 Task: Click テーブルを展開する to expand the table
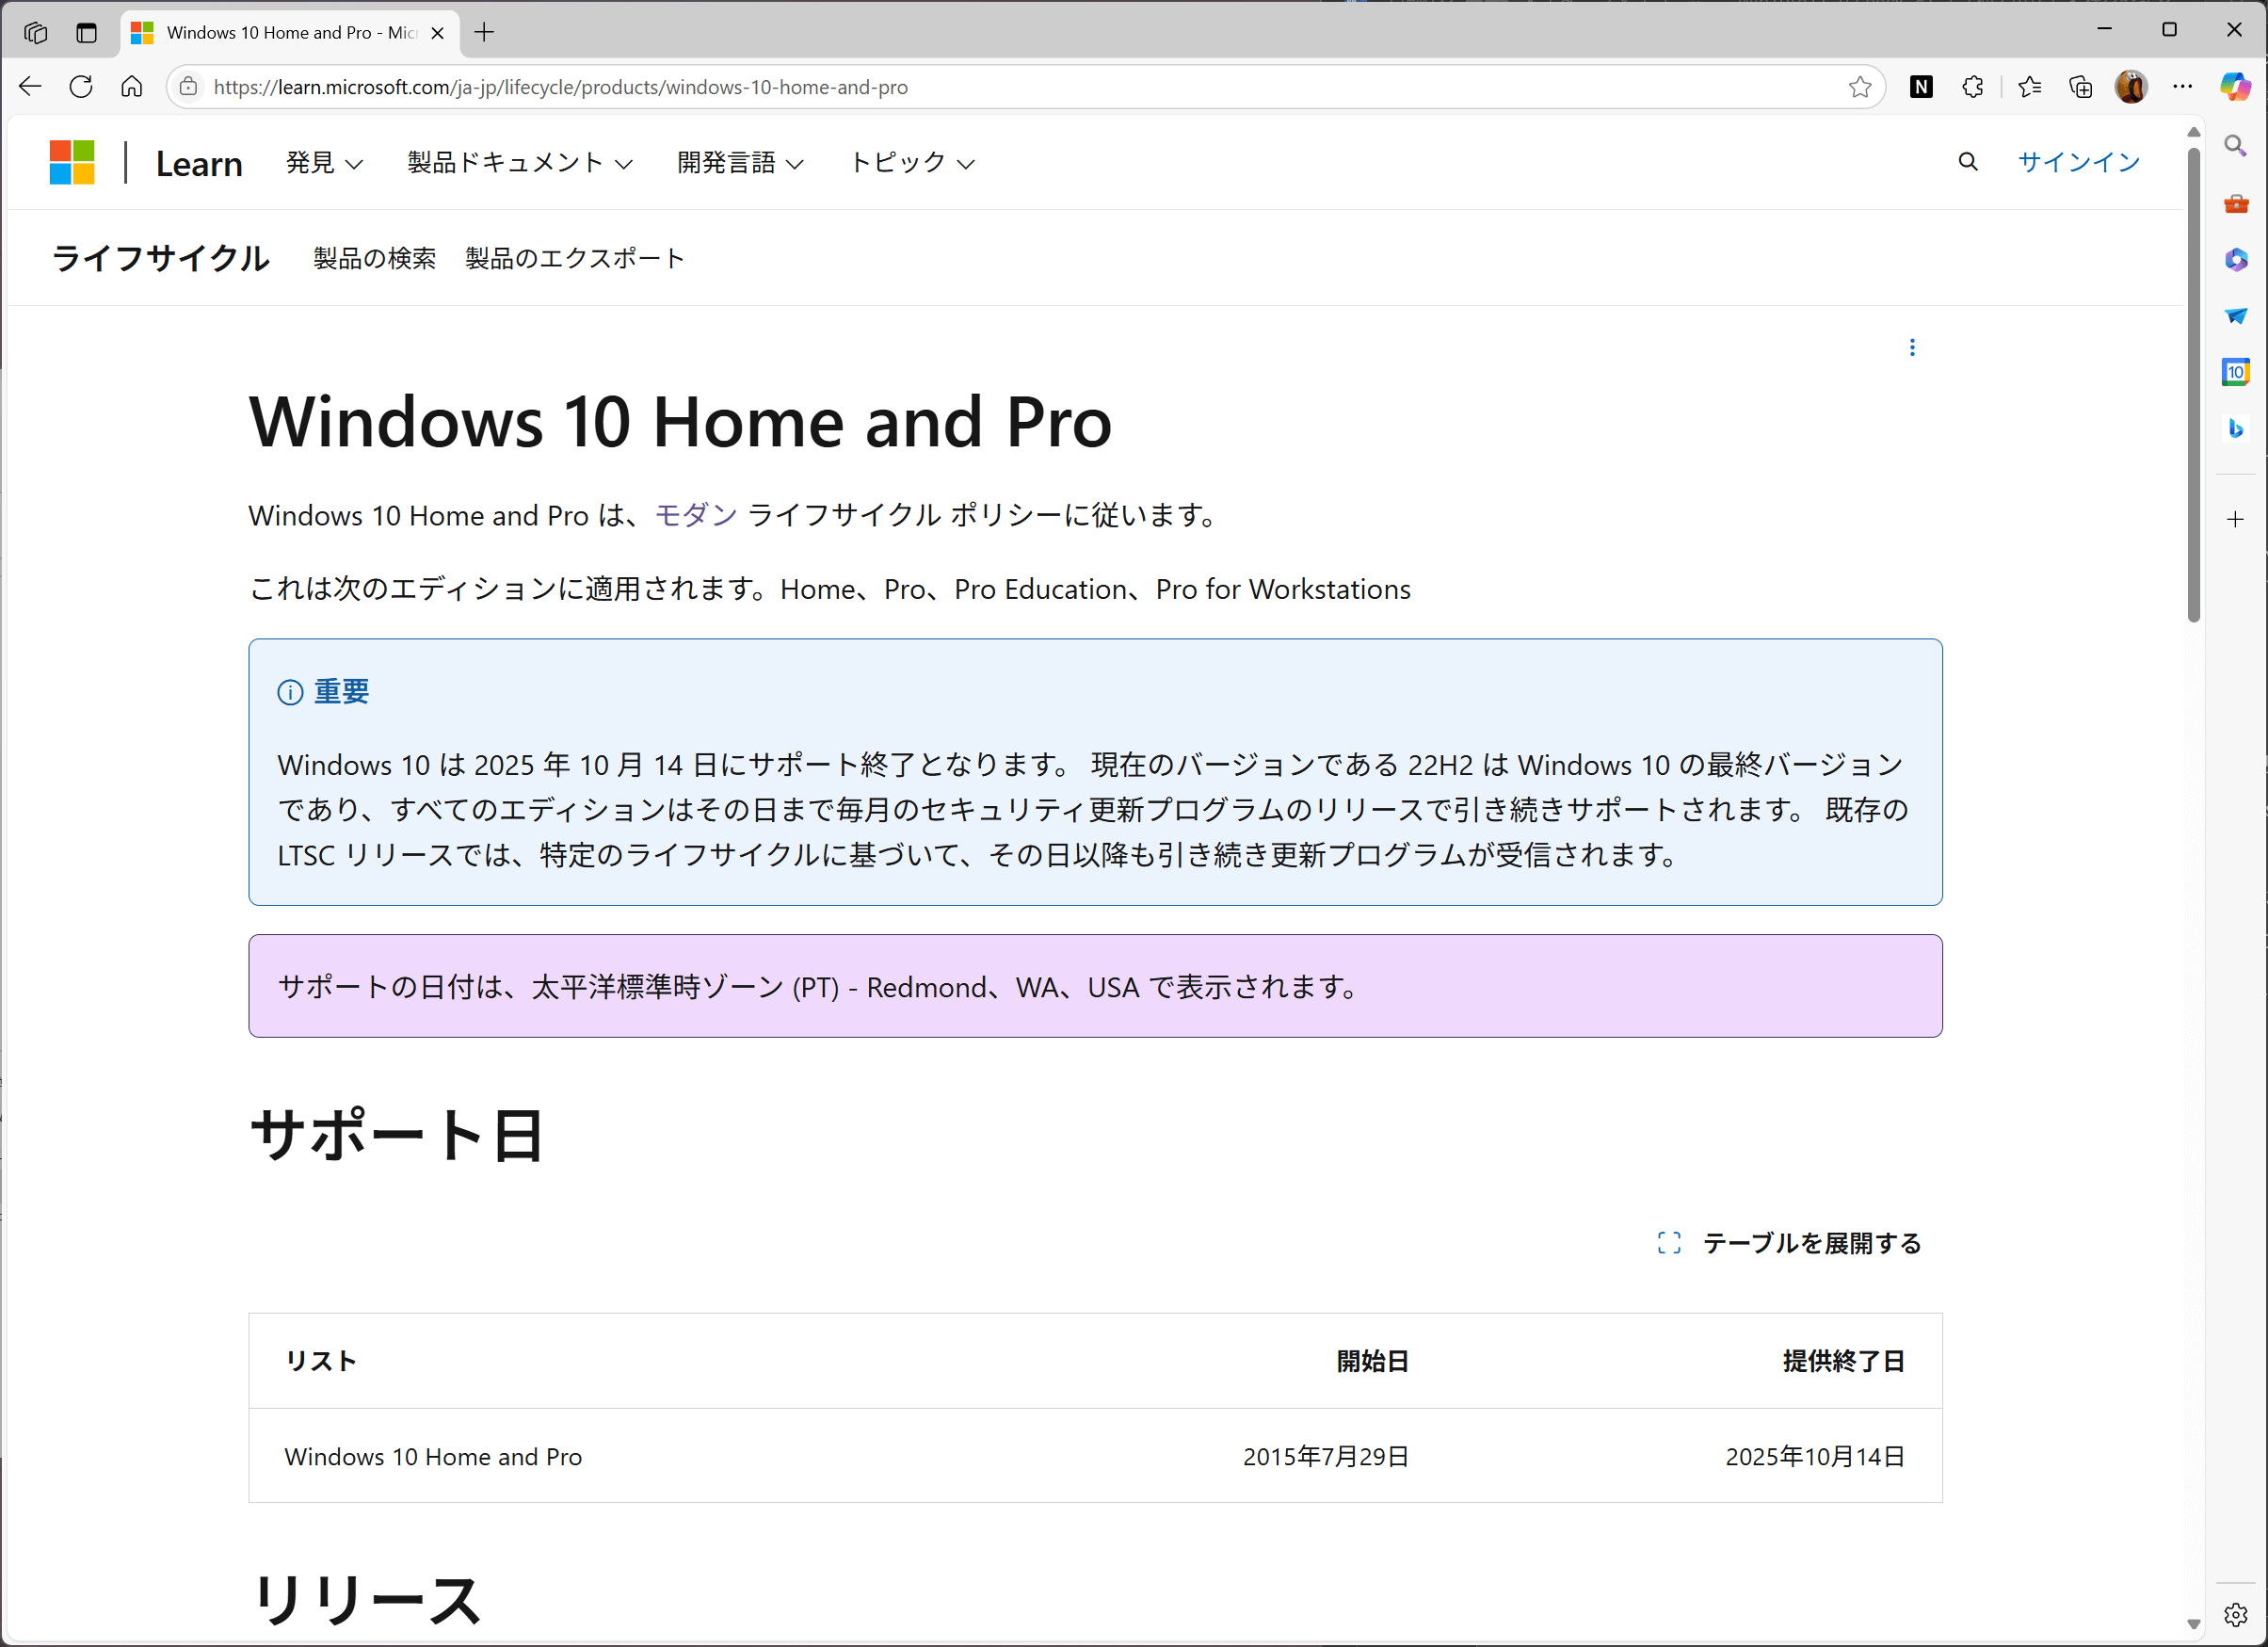(x=1789, y=1243)
